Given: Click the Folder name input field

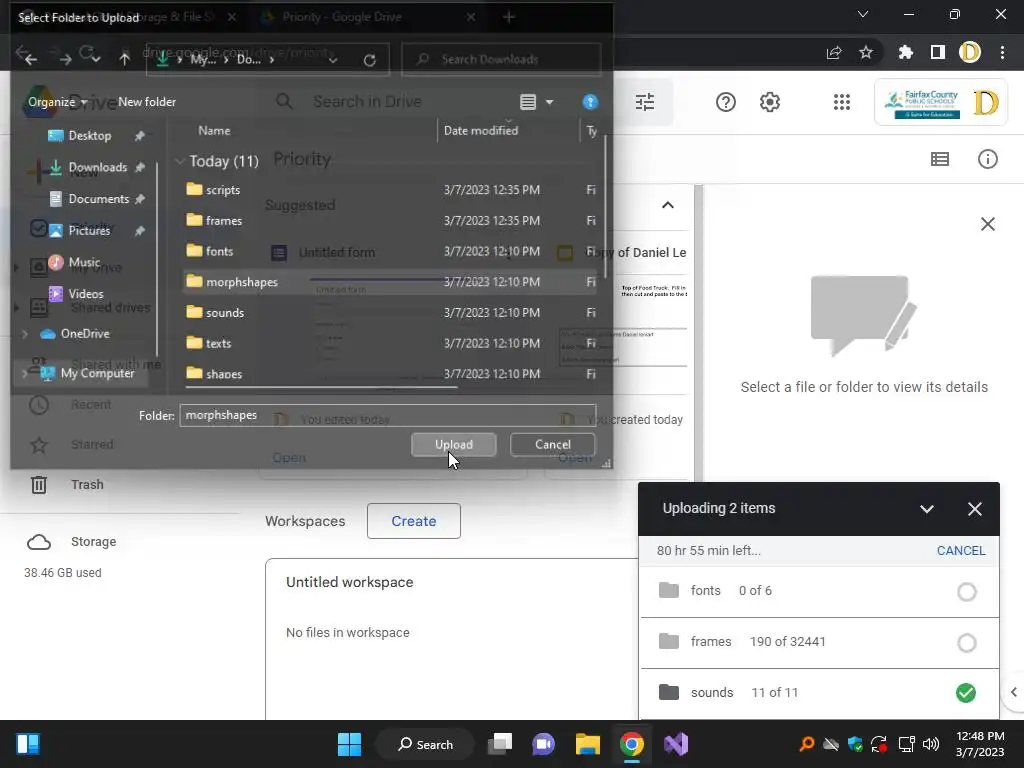Looking at the screenshot, I should [387, 415].
